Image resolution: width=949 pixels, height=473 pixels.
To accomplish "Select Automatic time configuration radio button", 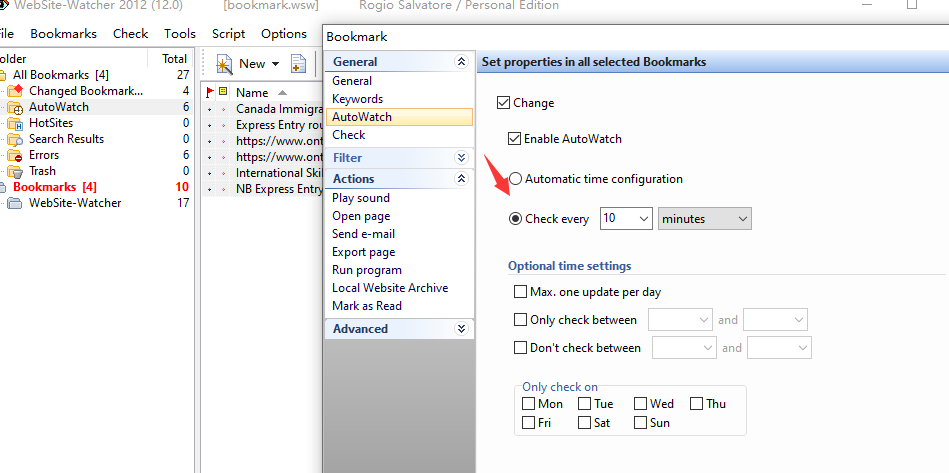I will [515, 179].
